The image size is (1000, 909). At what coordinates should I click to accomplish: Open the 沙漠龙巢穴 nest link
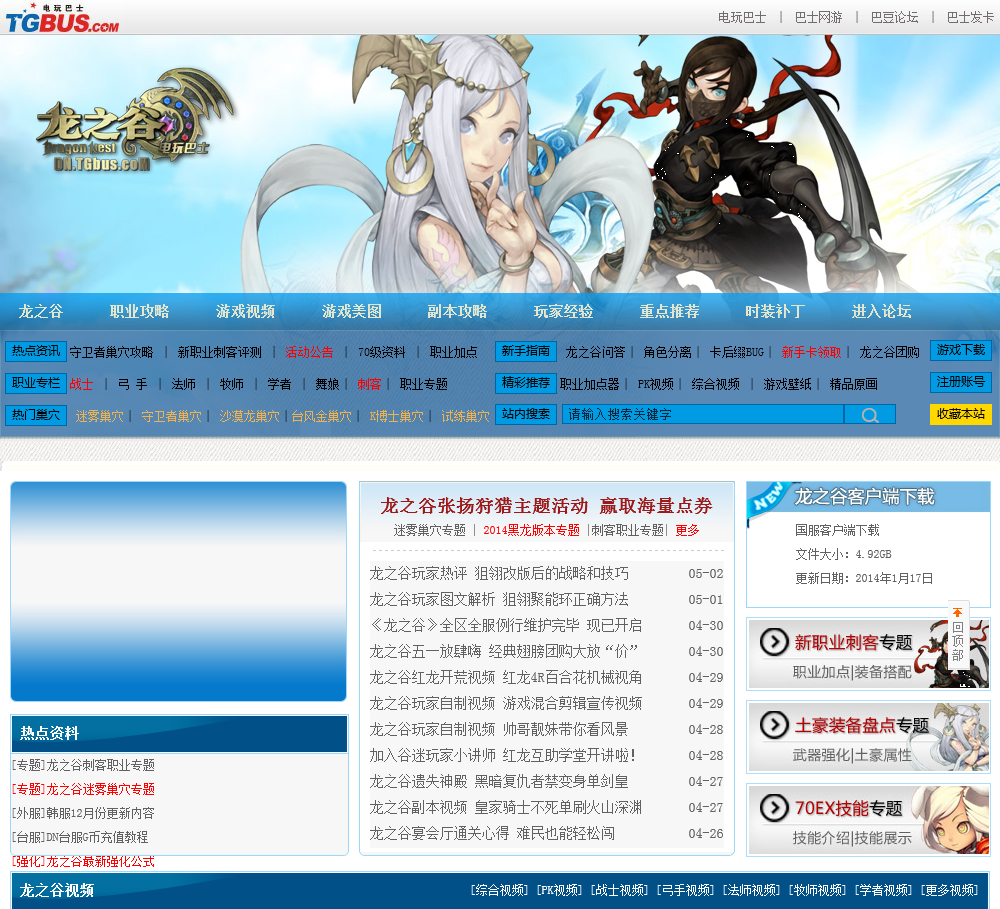[249, 416]
